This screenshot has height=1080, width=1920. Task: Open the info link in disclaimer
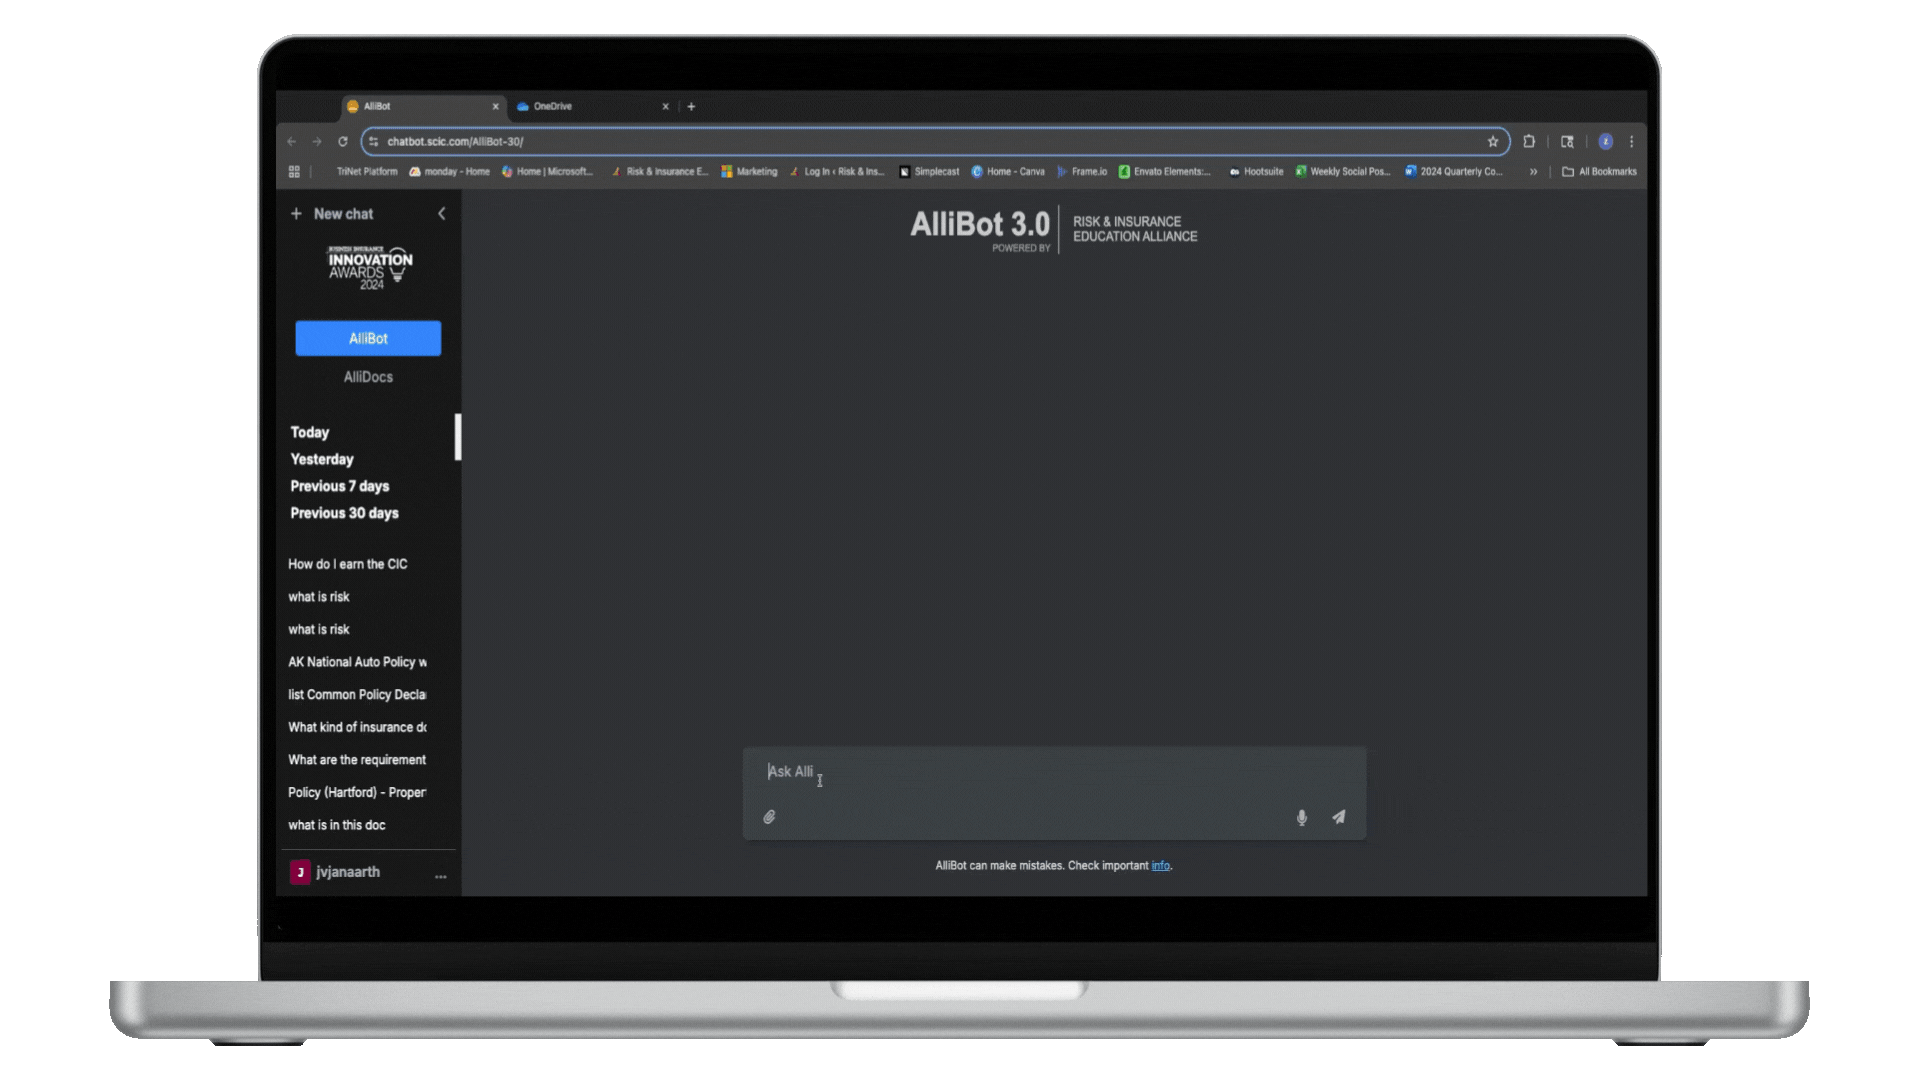(1160, 866)
